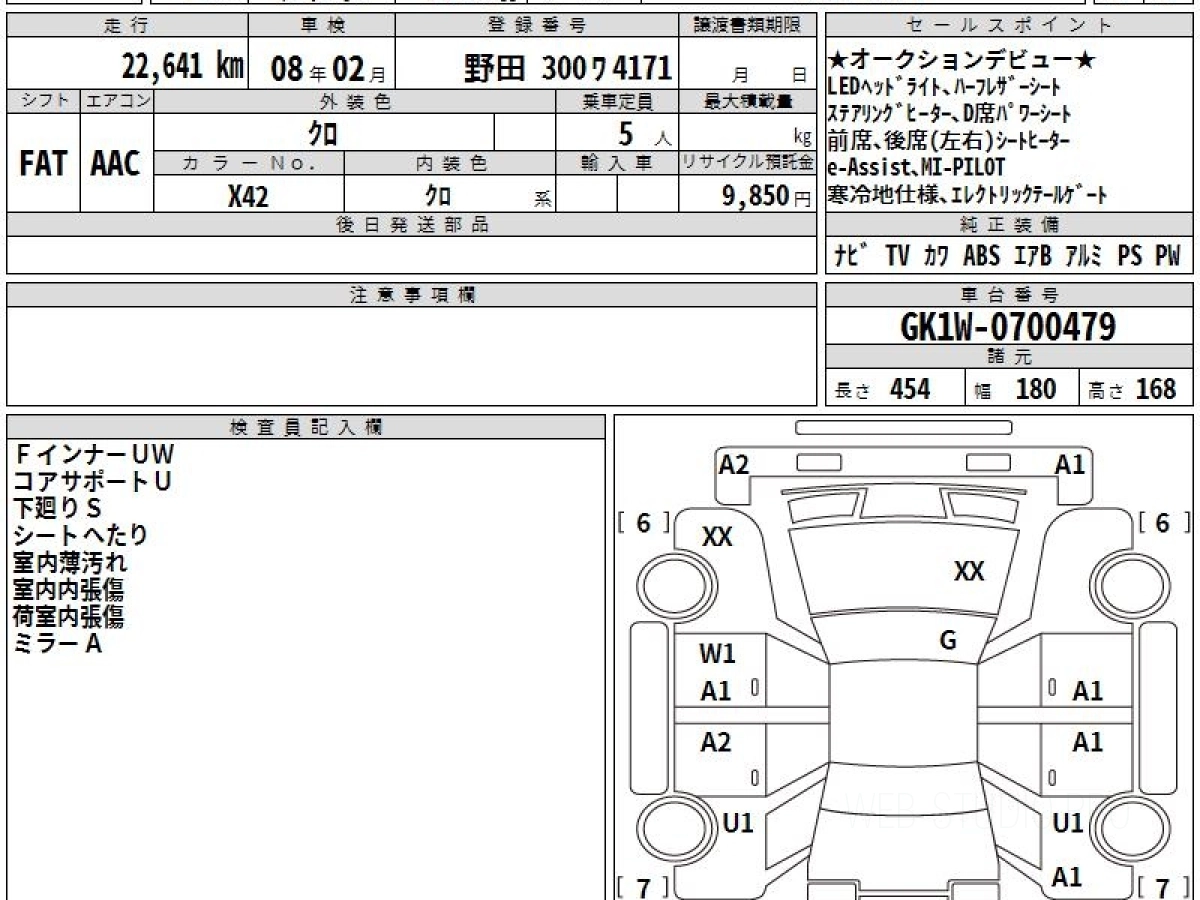Click the AAC air conditioner value

pyautogui.click(x=116, y=164)
